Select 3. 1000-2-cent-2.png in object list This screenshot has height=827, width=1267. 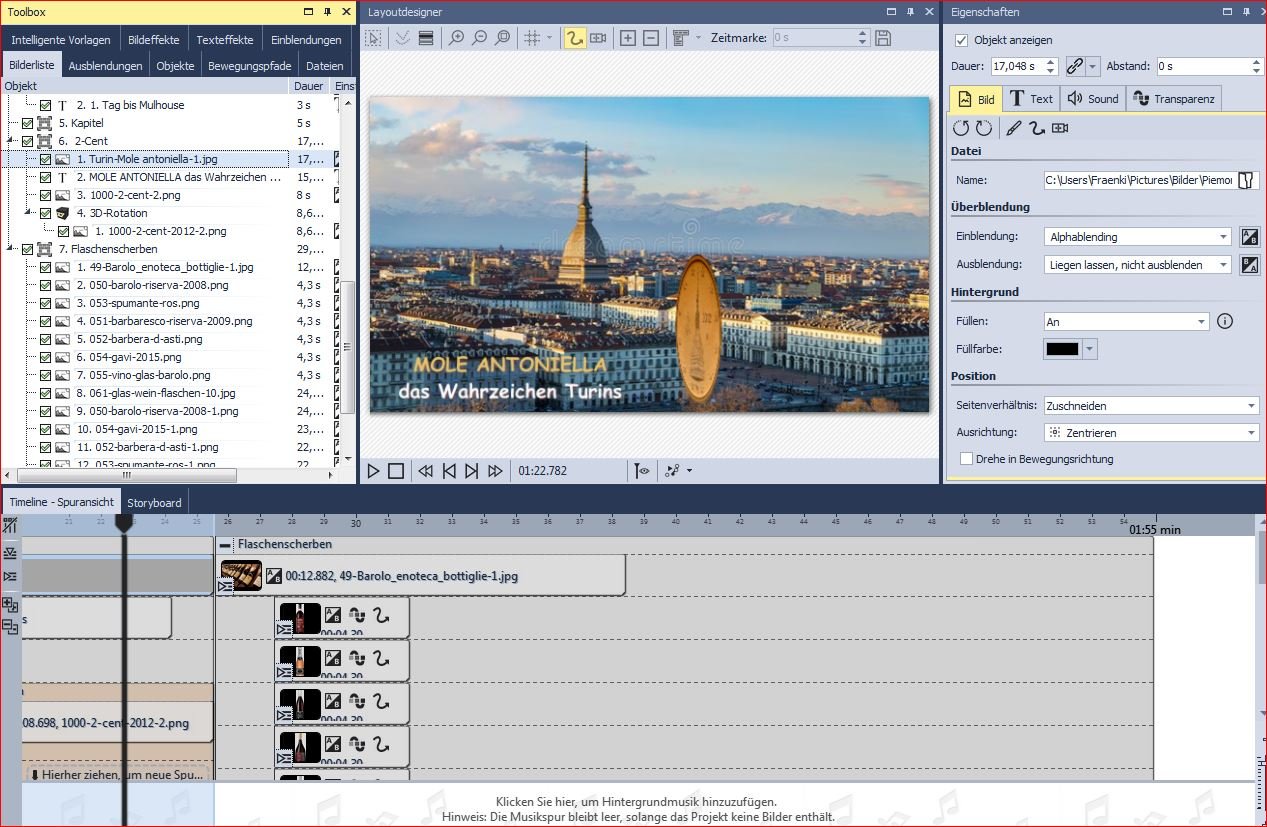tap(128, 195)
